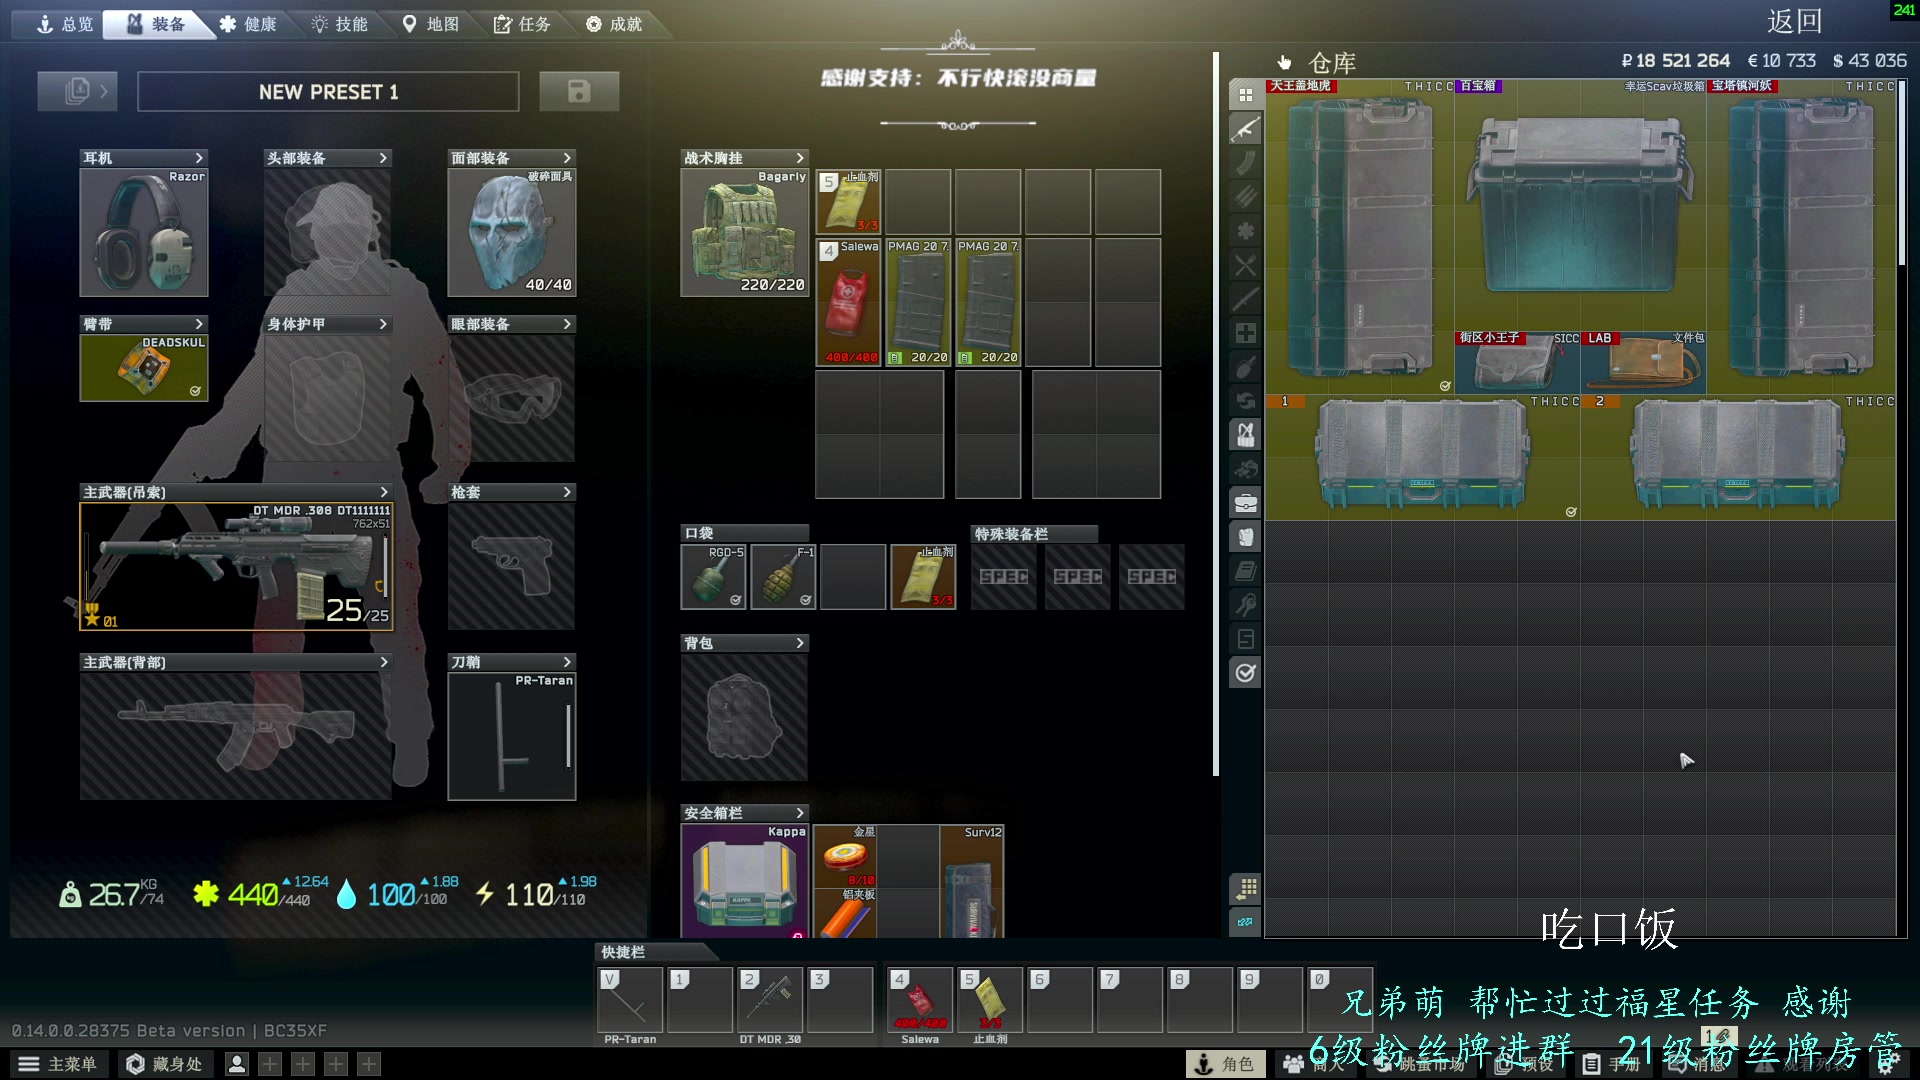Filter stash by magazines icon

pos(1245,163)
